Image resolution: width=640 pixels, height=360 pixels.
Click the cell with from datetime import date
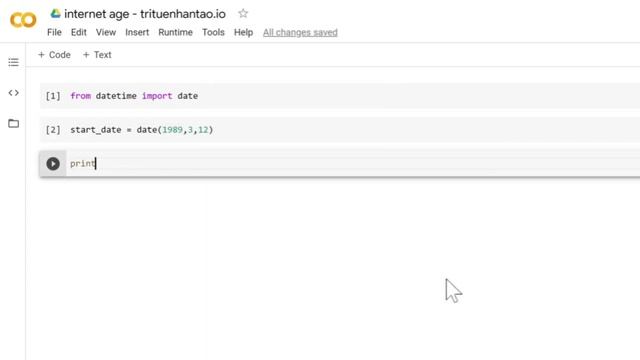[340, 96]
